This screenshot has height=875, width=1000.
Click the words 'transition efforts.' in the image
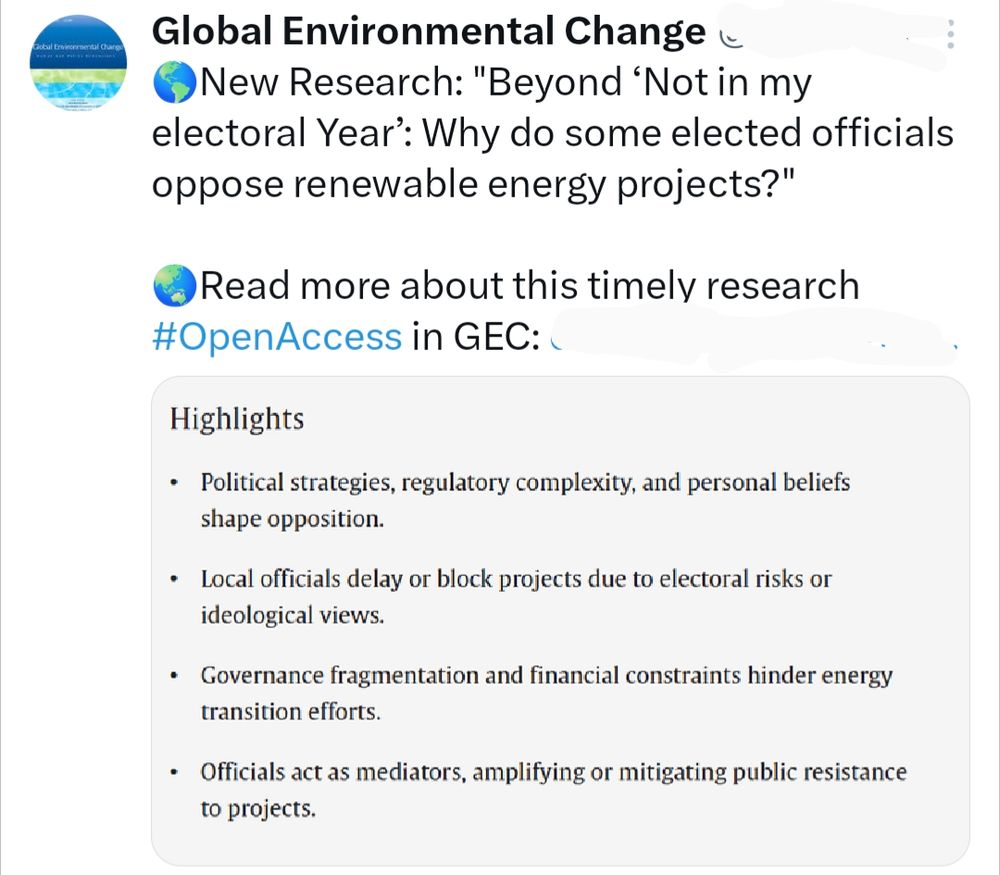point(290,712)
